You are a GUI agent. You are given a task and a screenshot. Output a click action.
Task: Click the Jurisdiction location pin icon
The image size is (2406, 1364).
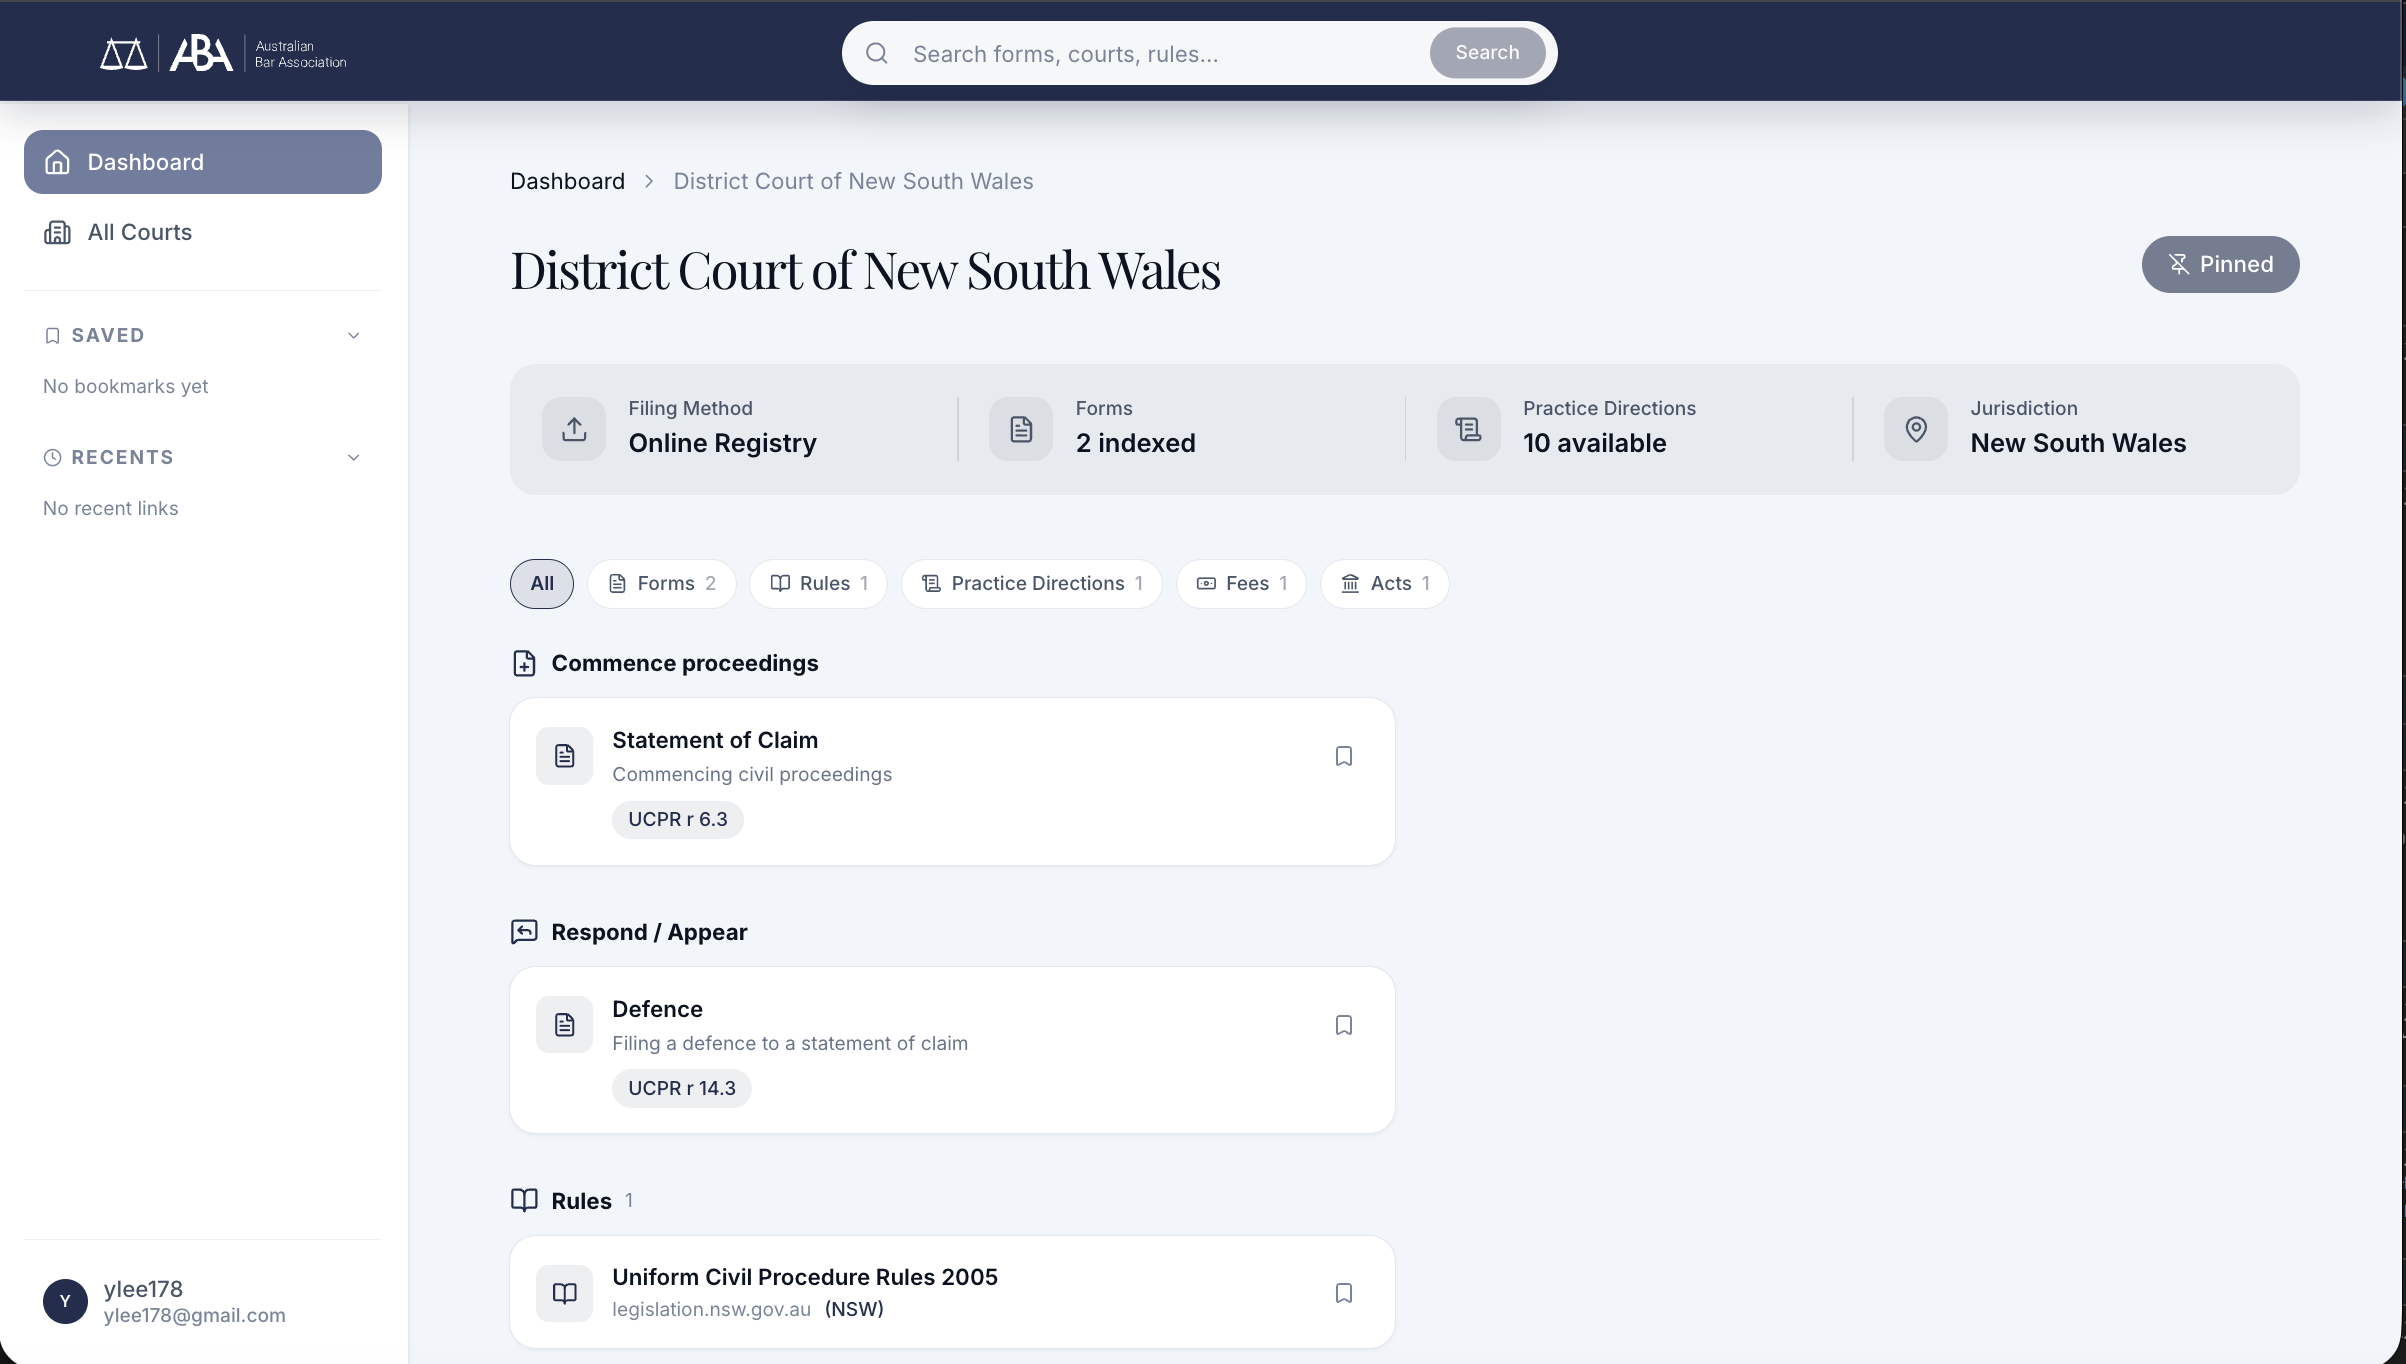tap(1915, 429)
